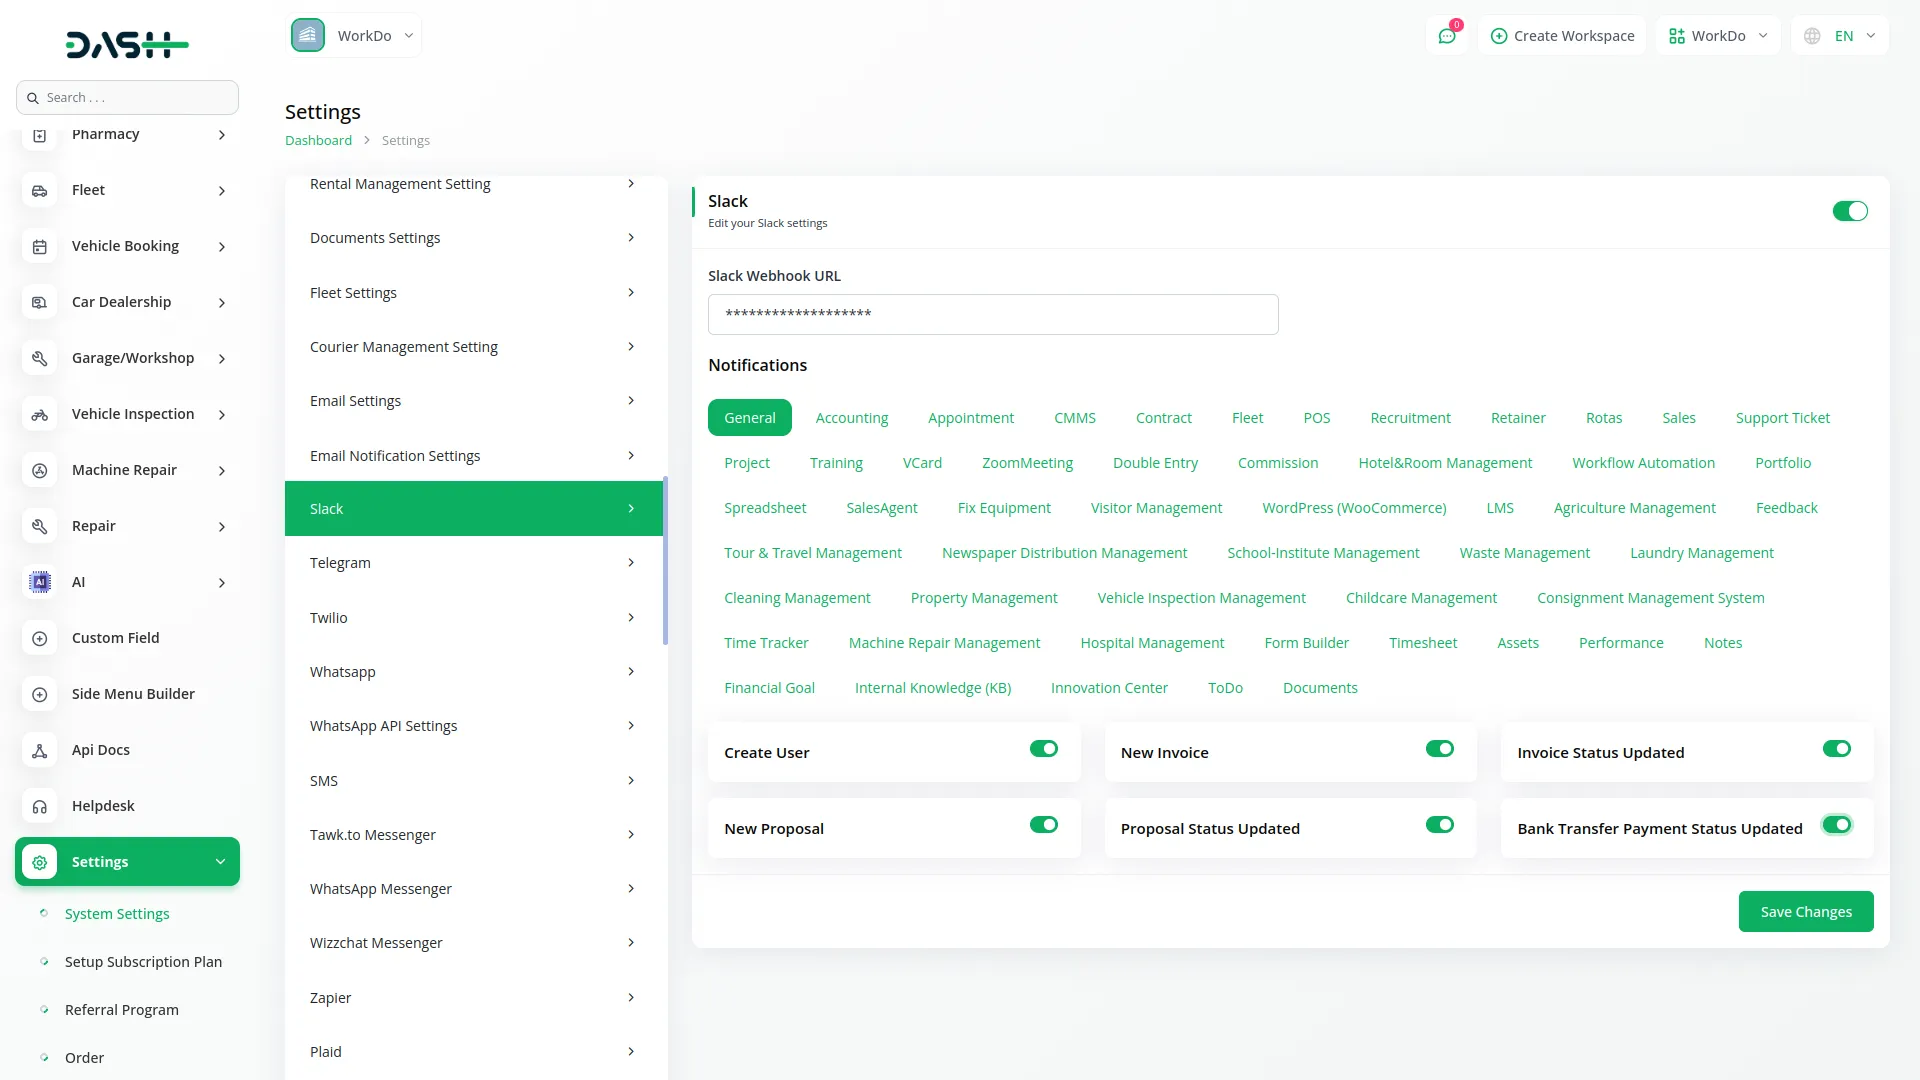This screenshot has width=1920, height=1080.
Task: Select the Garage/Workshop wrench icon
Action: (40, 358)
